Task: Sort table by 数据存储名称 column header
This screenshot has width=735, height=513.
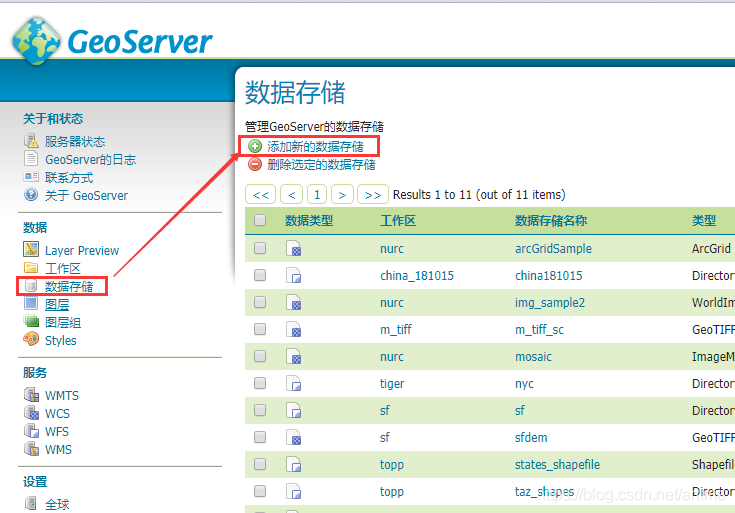Action: point(550,221)
